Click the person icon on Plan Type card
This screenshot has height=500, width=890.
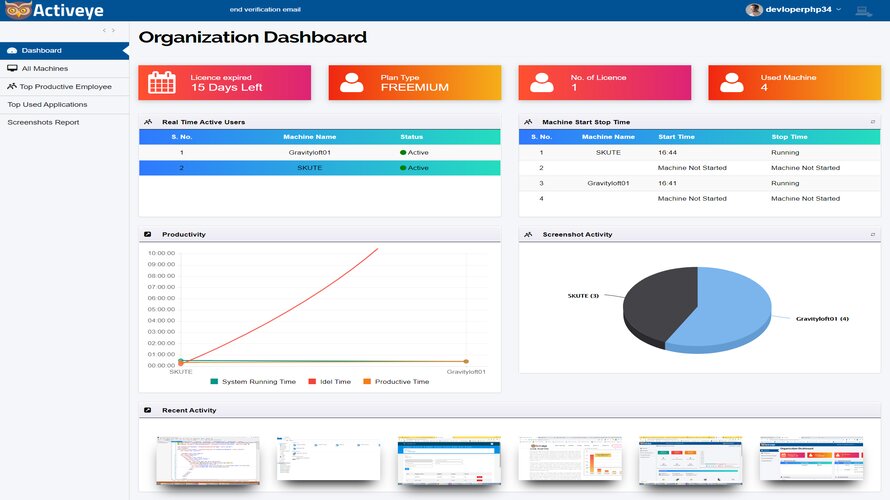click(x=351, y=83)
